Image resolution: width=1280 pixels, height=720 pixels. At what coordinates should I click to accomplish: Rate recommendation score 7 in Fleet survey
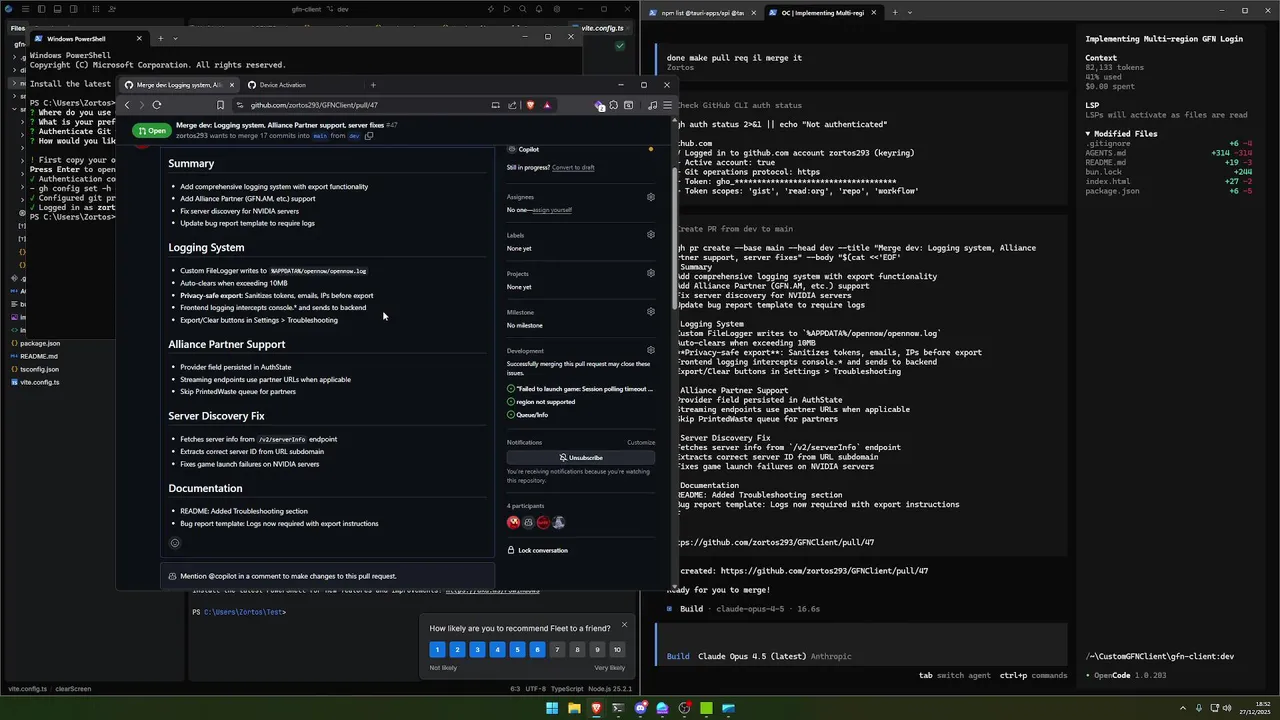point(557,650)
